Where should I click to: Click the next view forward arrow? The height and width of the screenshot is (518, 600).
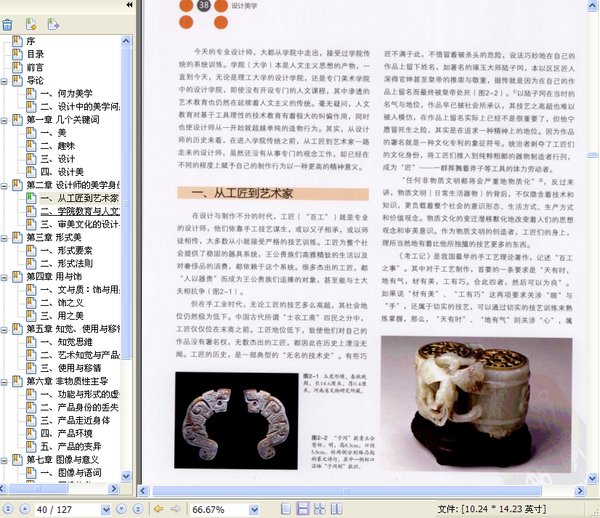click(x=175, y=509)
